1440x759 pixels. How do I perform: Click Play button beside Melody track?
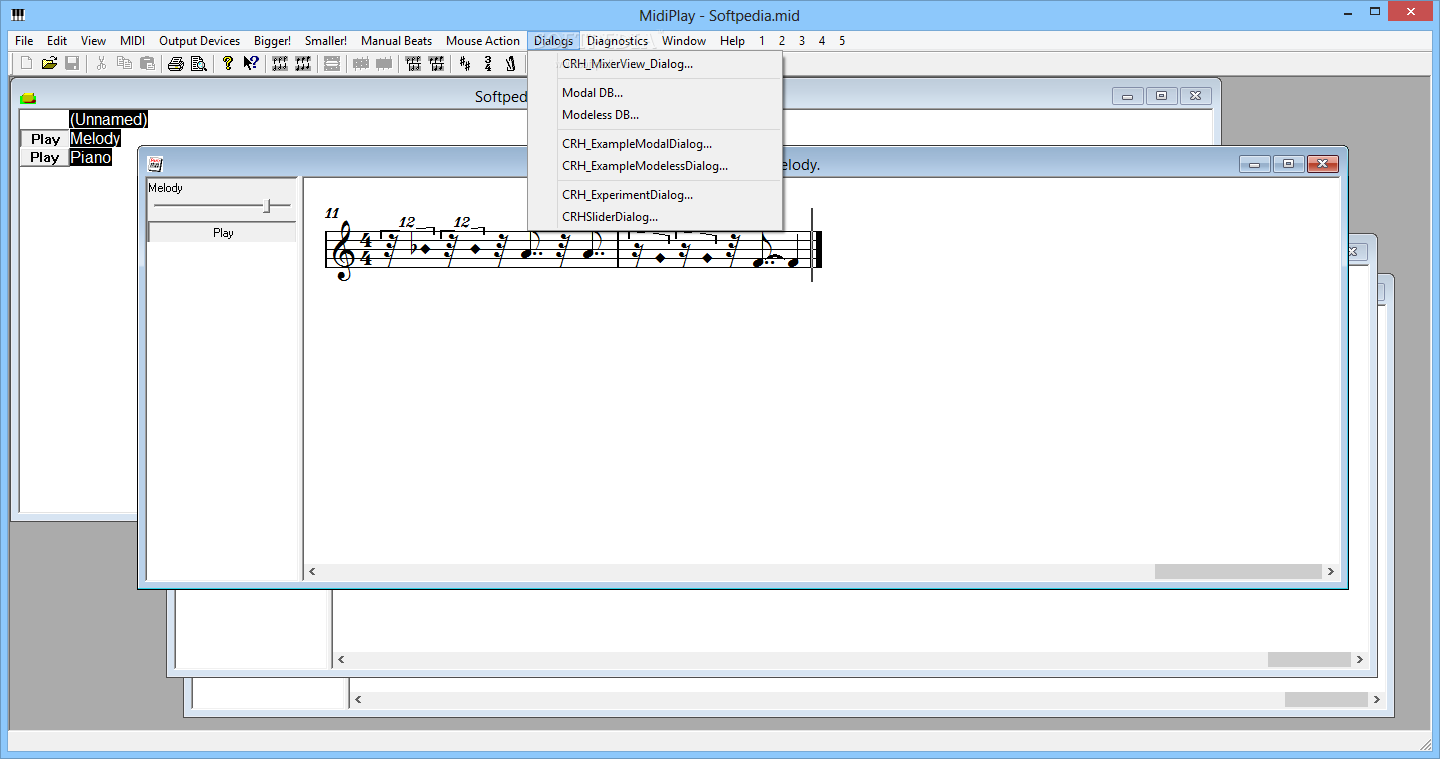tap(45, 139)
